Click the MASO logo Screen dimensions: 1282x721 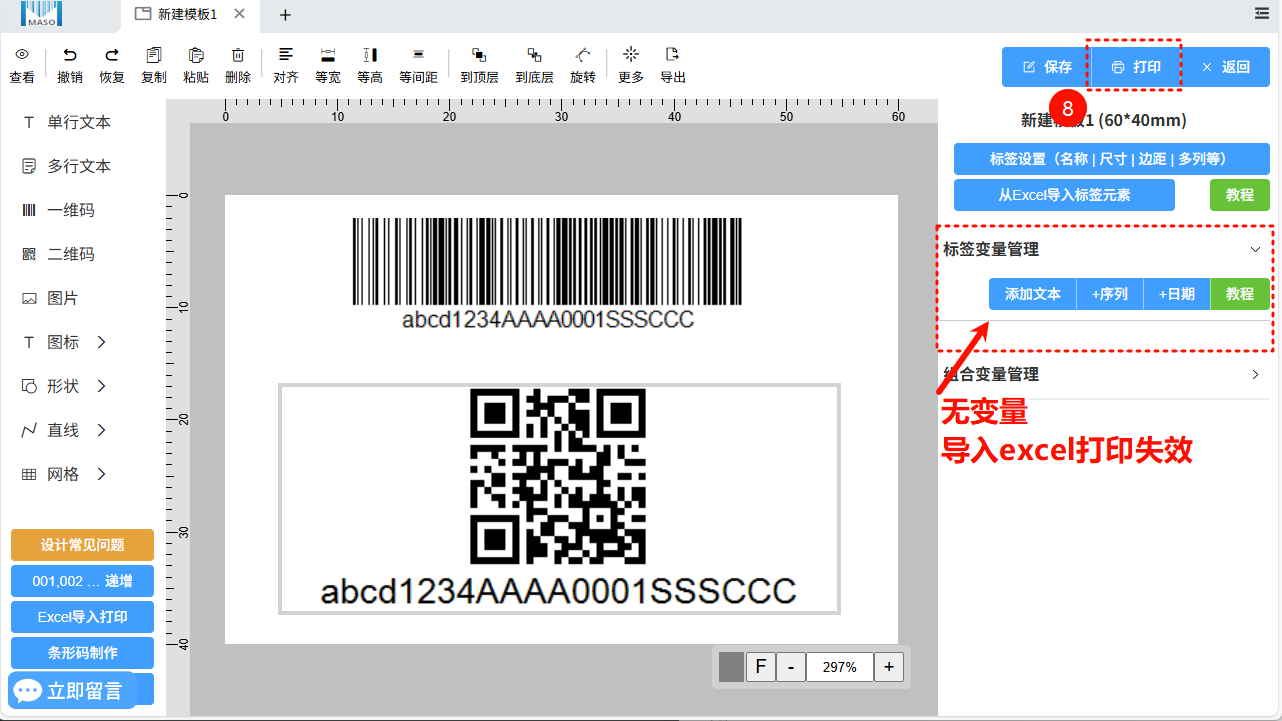41,13
